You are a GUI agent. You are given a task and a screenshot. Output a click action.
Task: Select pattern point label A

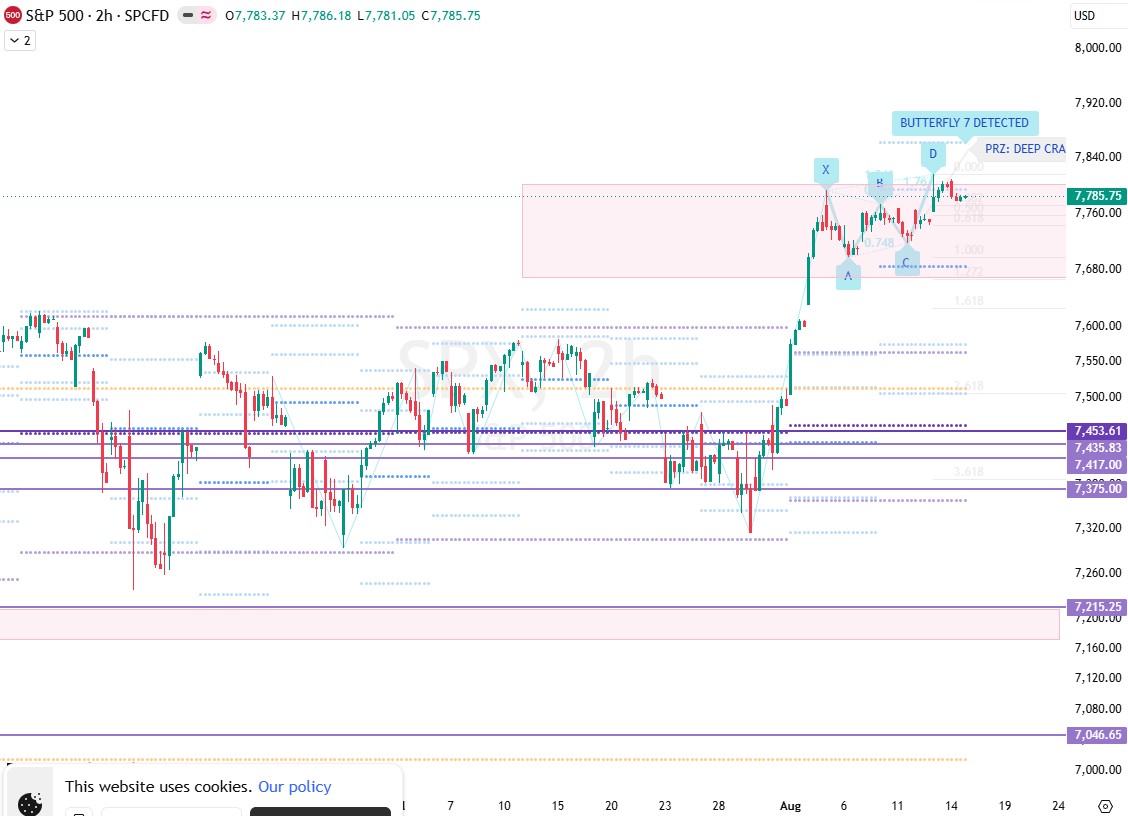click(848, 276)
